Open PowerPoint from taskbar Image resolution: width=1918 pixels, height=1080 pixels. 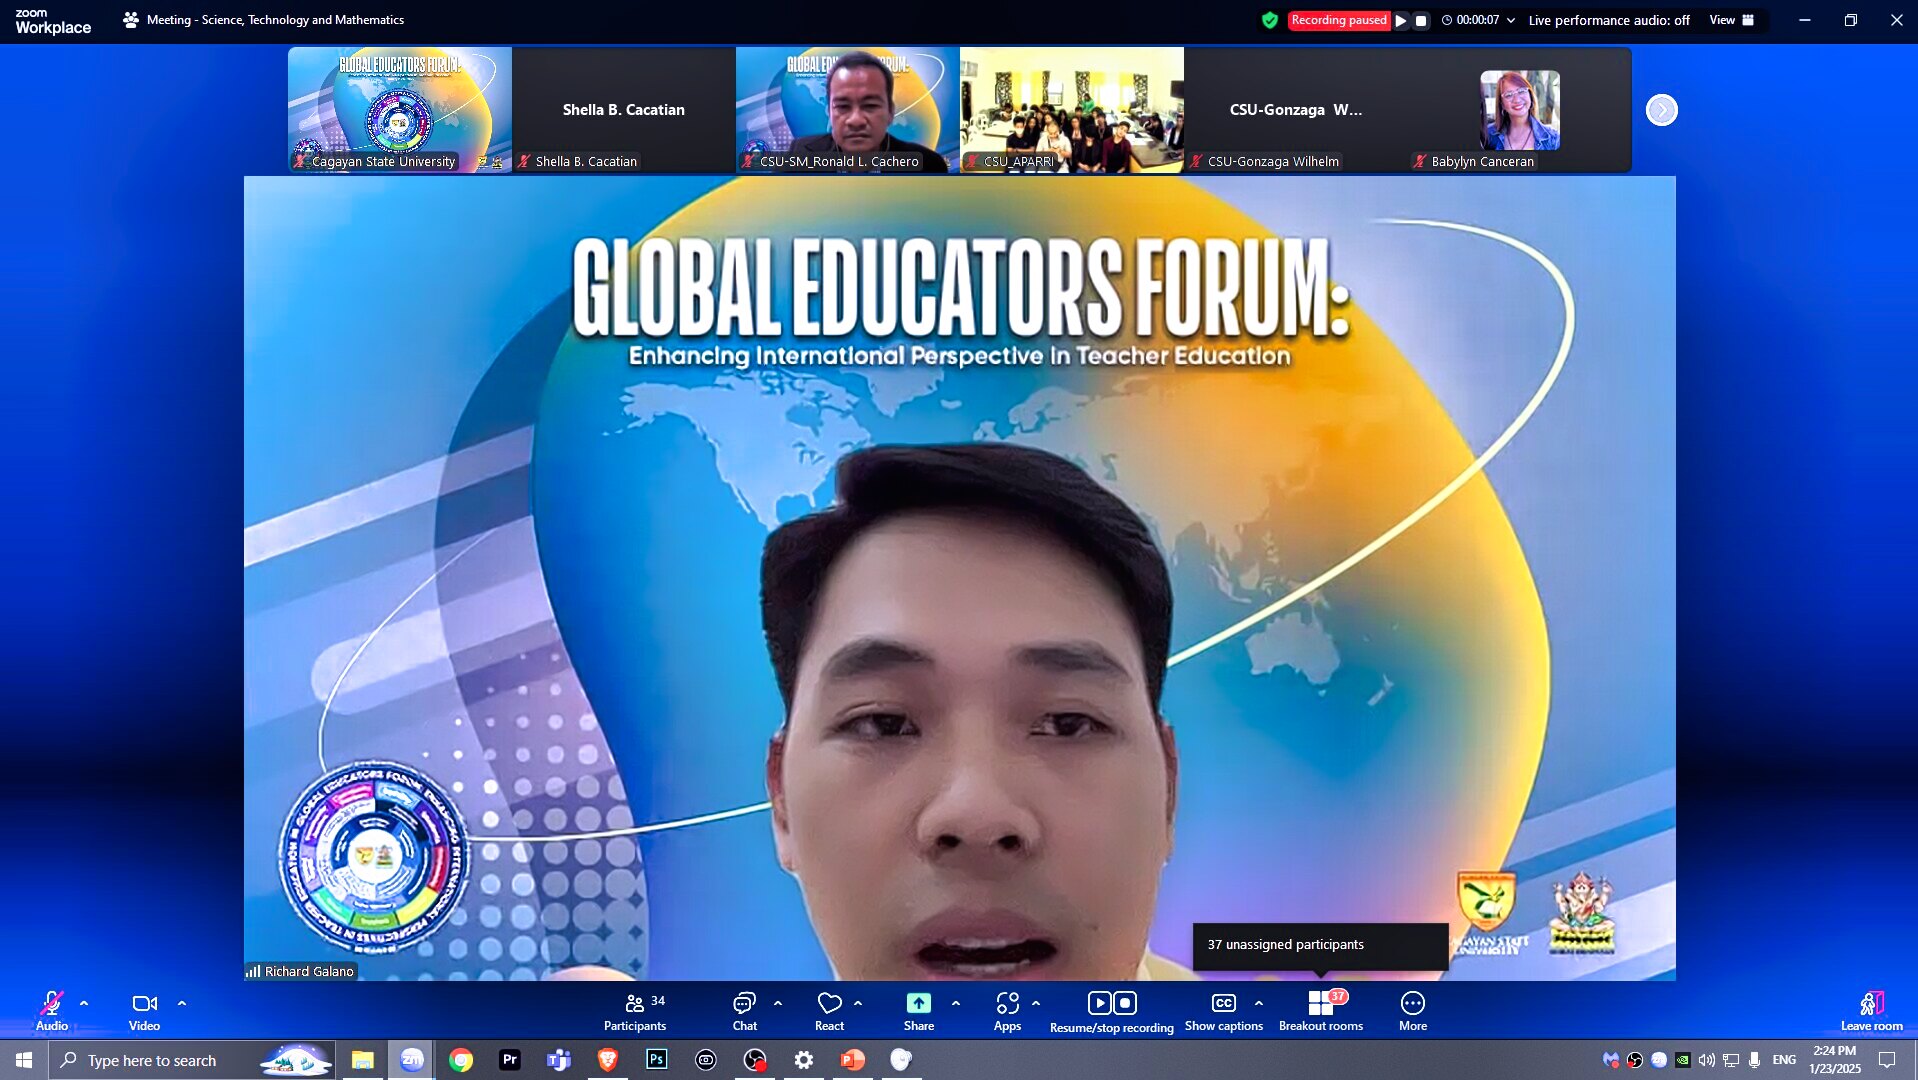853,1060
